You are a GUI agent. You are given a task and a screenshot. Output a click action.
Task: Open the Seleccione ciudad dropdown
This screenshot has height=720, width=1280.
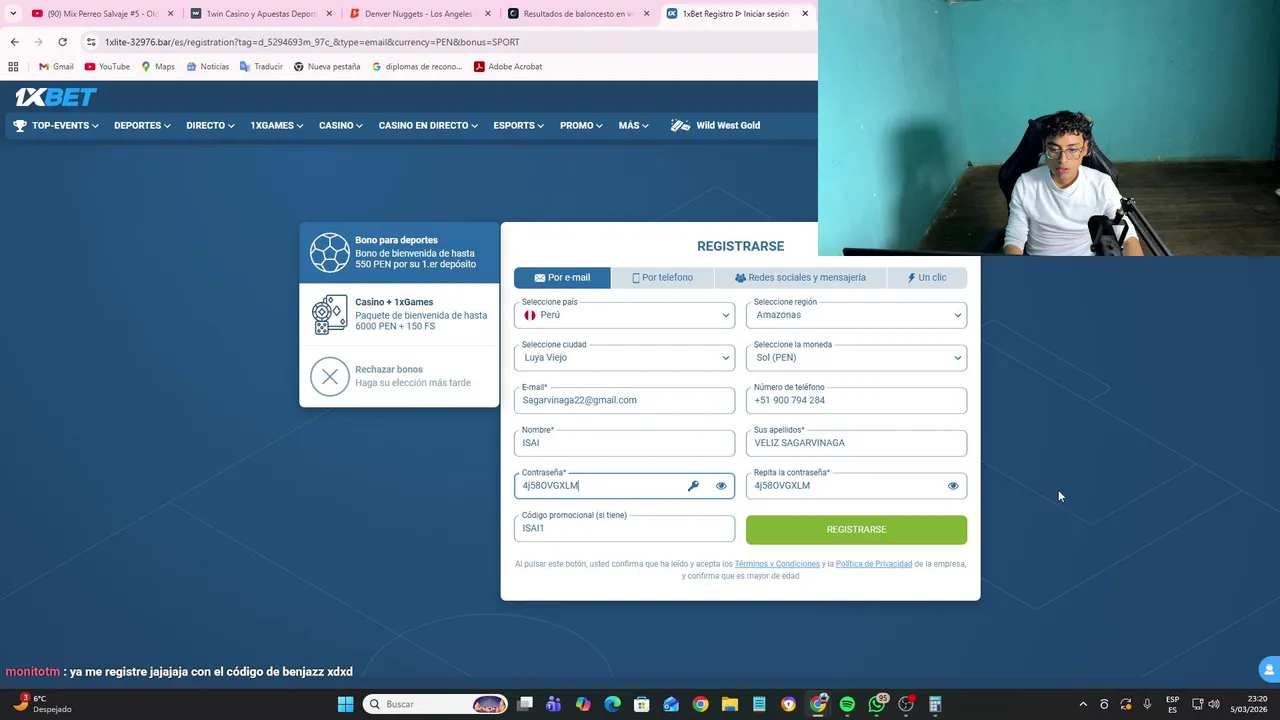(x=624, y=357)
